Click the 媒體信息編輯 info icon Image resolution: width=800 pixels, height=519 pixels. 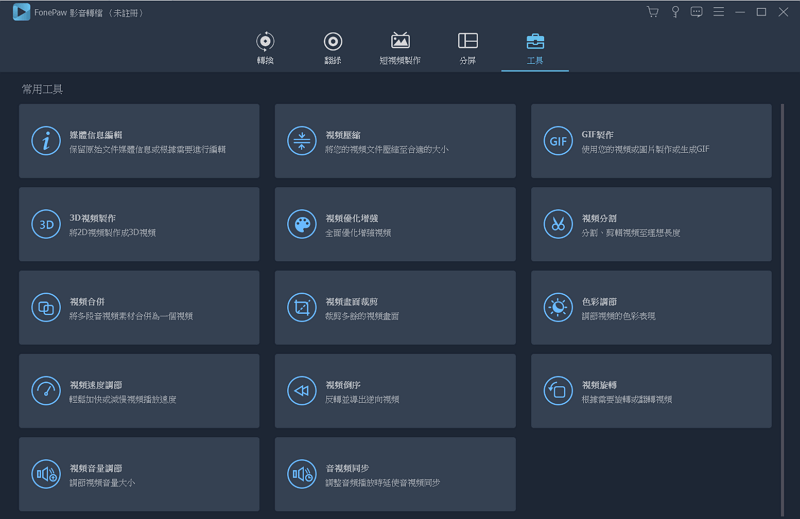tap(45, 141)
